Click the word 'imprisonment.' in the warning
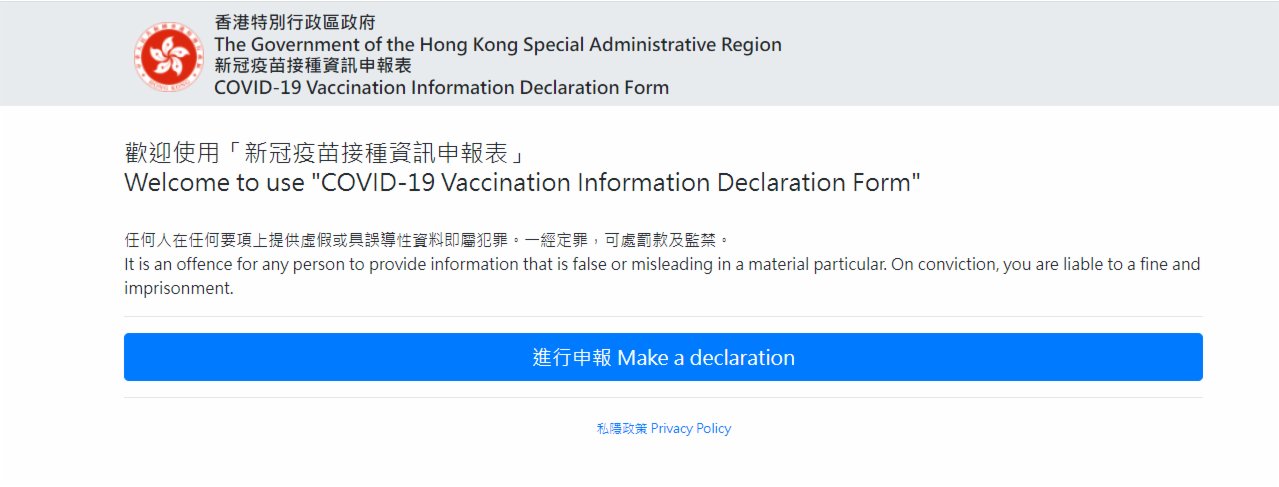This screenshot has width=1279, height=487. 178,289
